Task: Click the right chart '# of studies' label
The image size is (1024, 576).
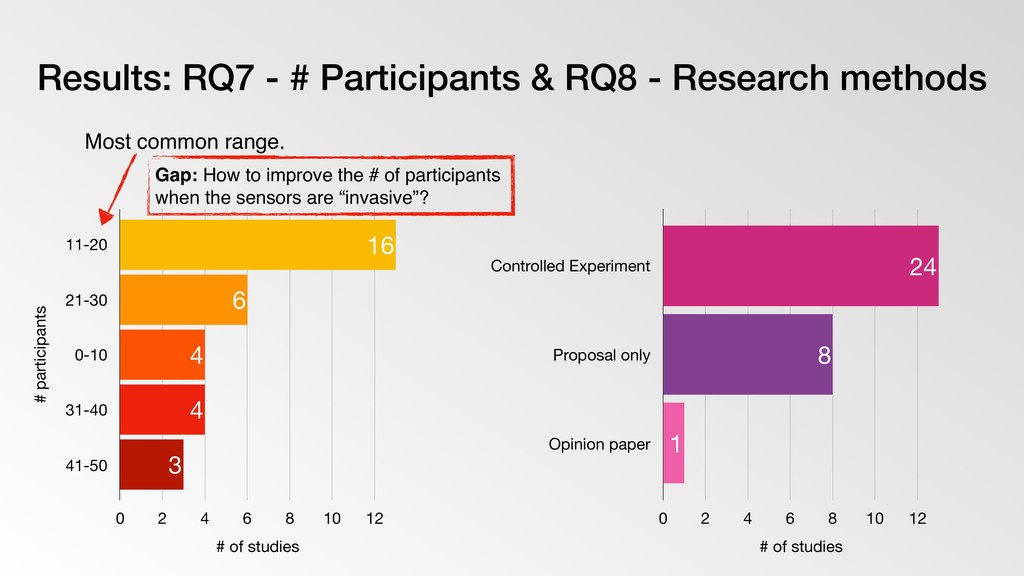Action: point(801,547)
